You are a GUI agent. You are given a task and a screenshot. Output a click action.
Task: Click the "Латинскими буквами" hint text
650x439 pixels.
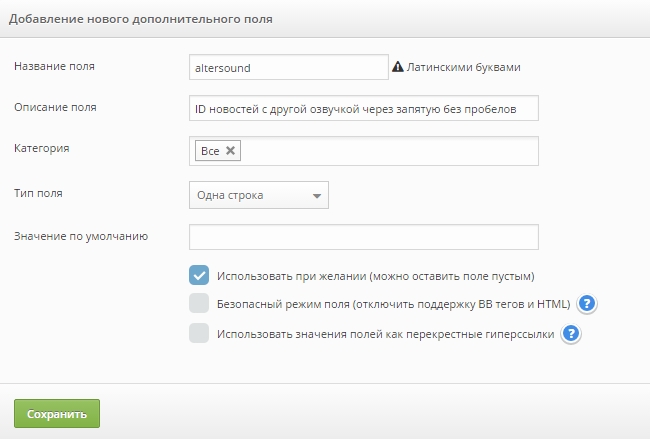[x=463, y=67]
